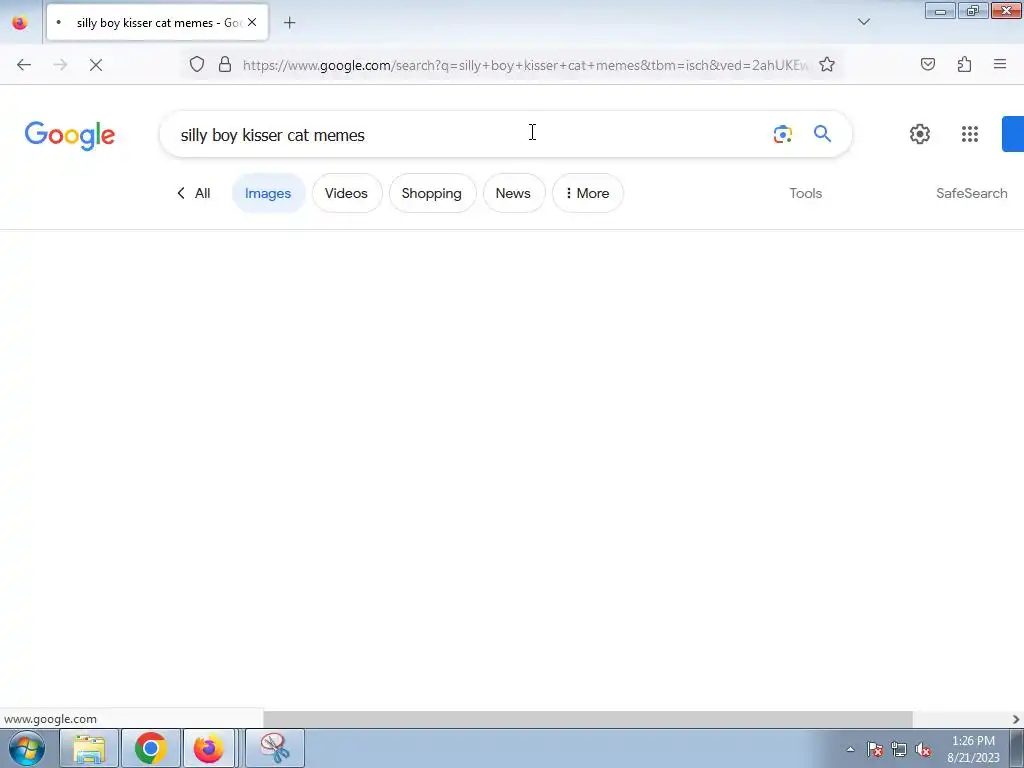Open Firefox extensions menu
Image resolution: width=1024 pixels, height=768 pixels.
[x=964, y=64]
